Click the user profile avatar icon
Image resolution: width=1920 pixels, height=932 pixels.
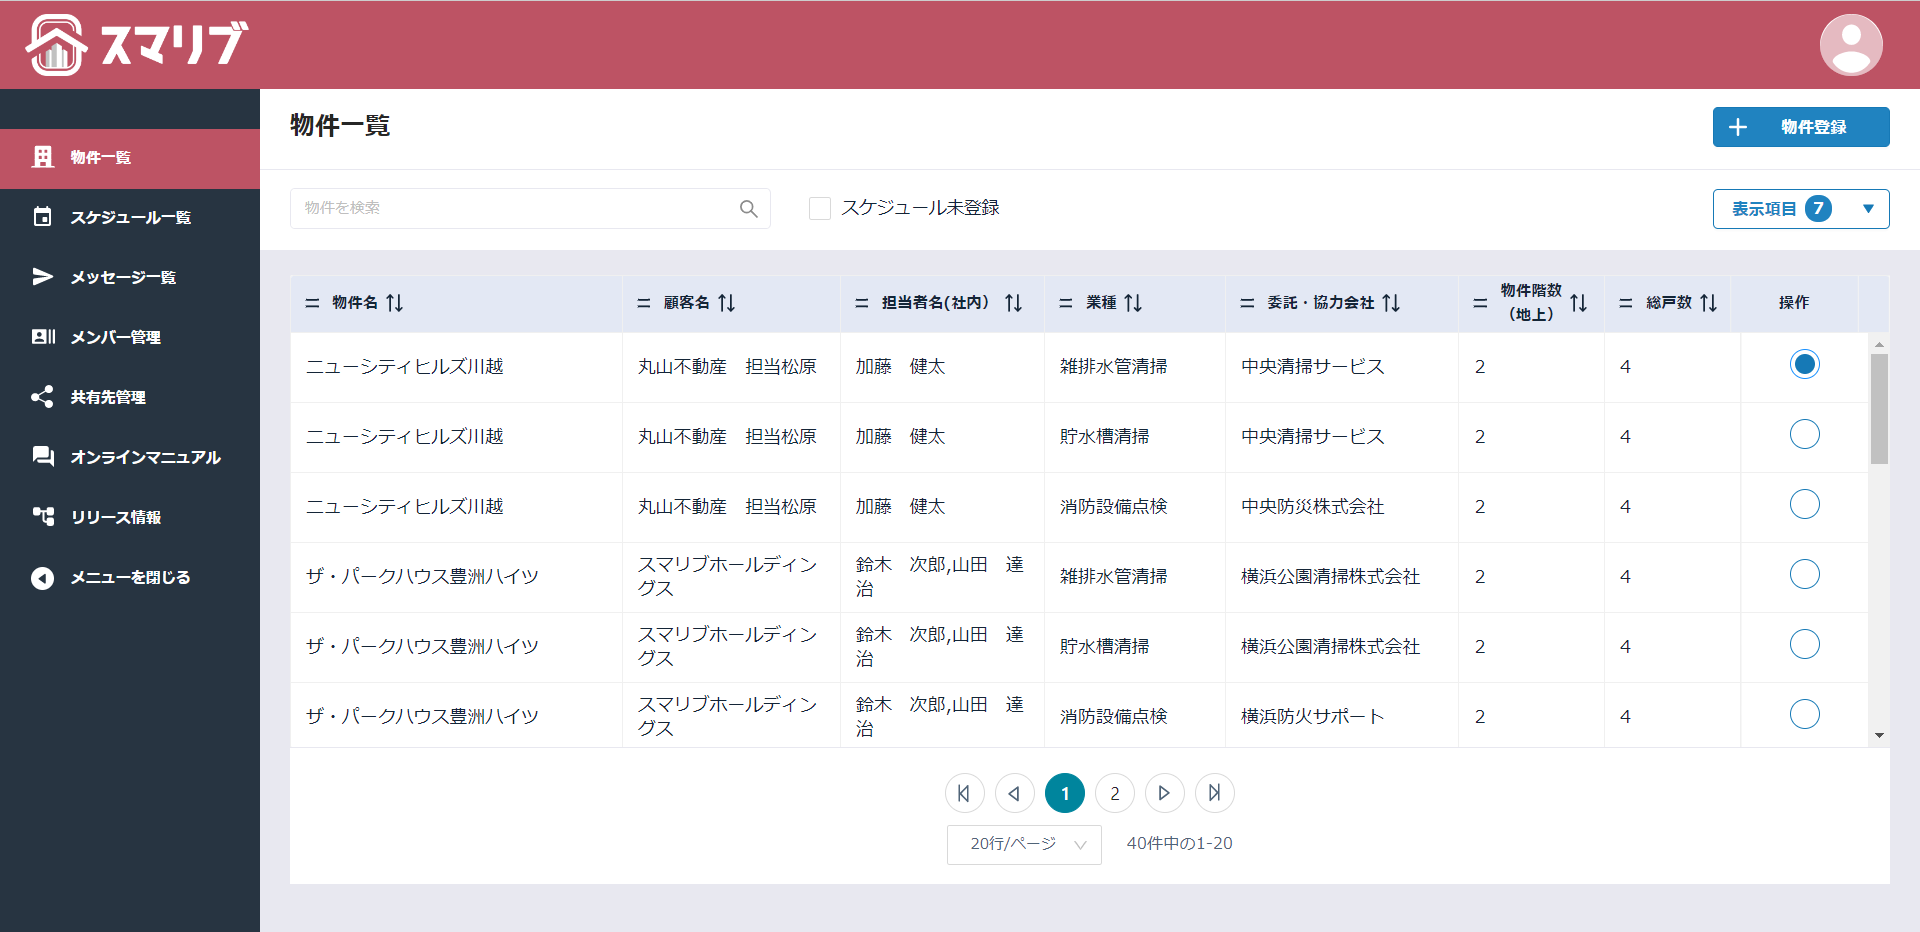[1850, 45]
